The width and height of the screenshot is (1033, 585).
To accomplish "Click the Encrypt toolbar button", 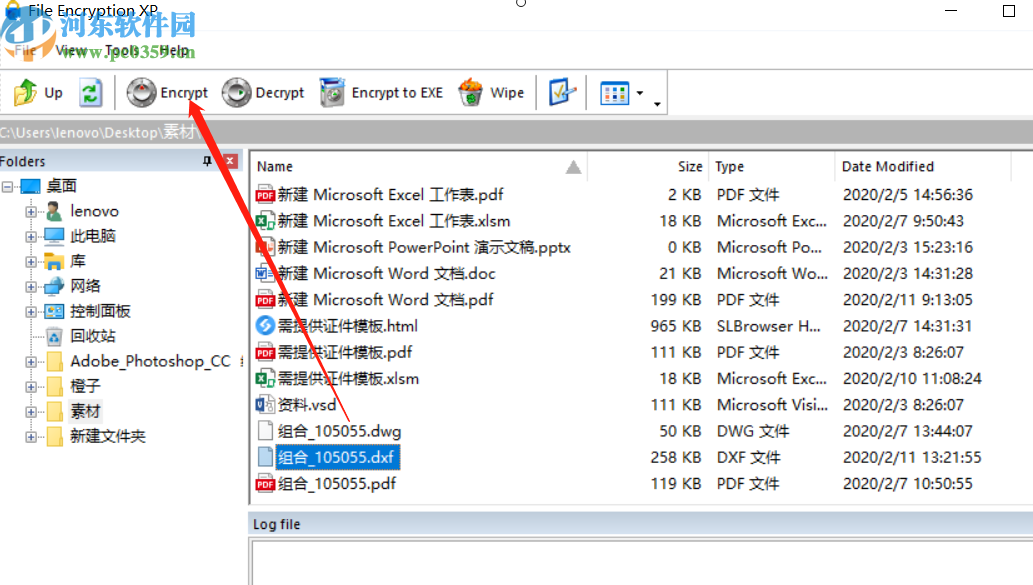I will [167, 92].
